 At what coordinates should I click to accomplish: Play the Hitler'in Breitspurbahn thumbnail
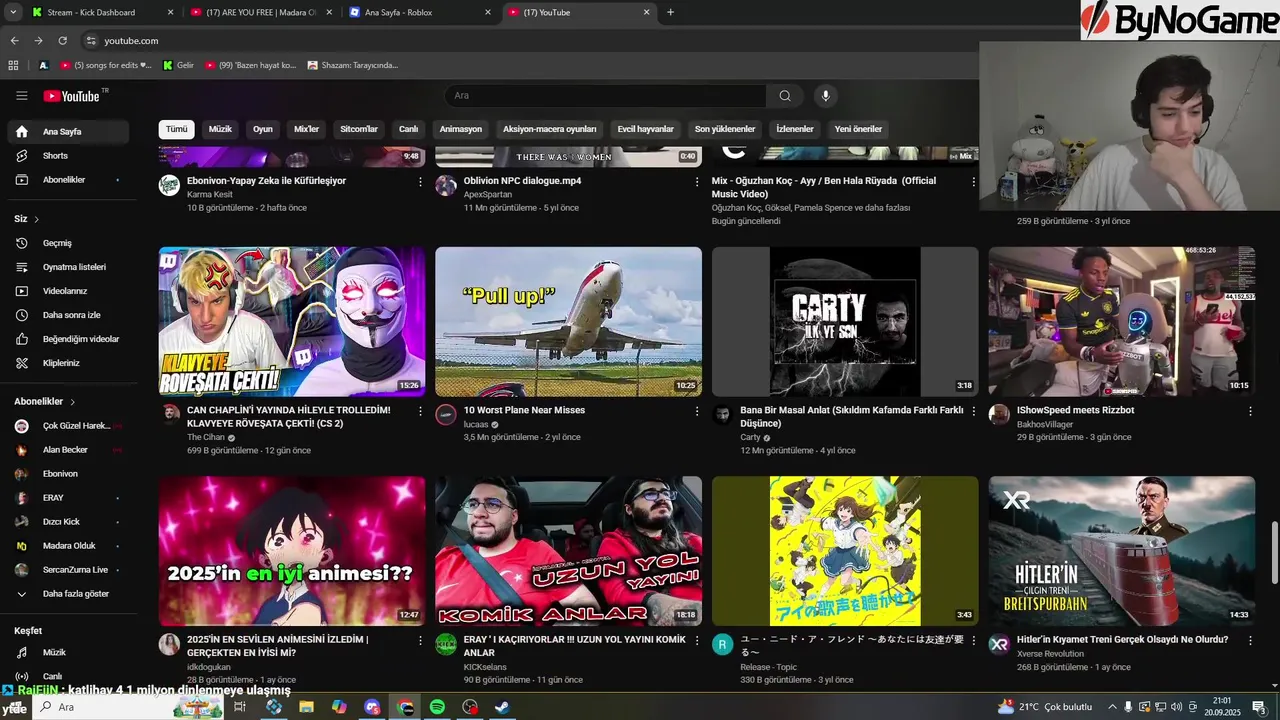point(1122,551)
